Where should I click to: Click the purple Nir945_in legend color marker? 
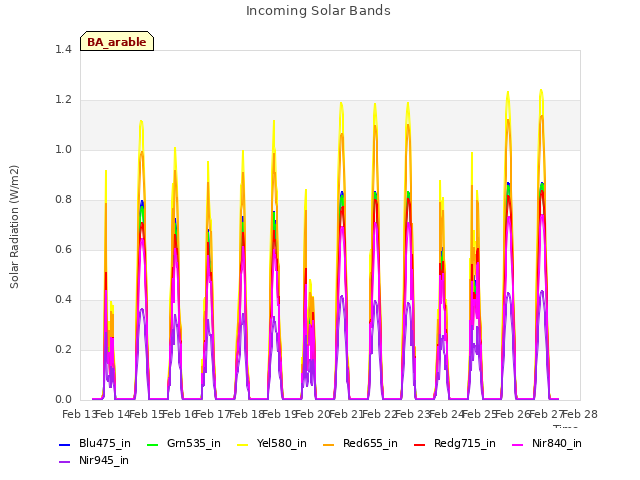click(64, 462)
